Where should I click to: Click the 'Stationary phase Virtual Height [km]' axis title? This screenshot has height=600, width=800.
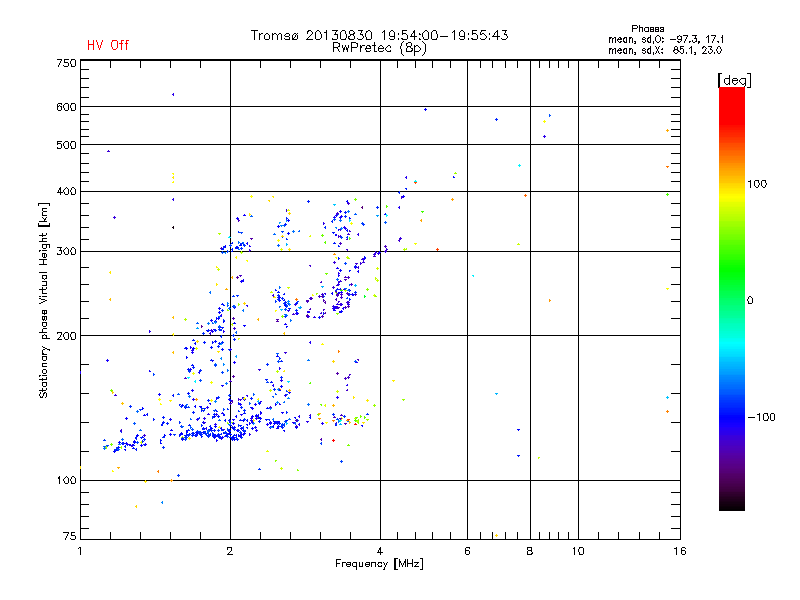coord(44,301)
